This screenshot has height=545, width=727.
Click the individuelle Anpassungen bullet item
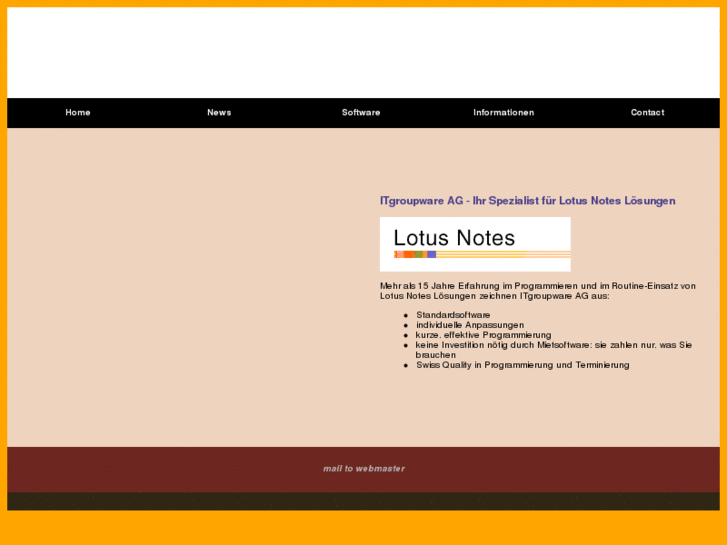click(470, 325)
